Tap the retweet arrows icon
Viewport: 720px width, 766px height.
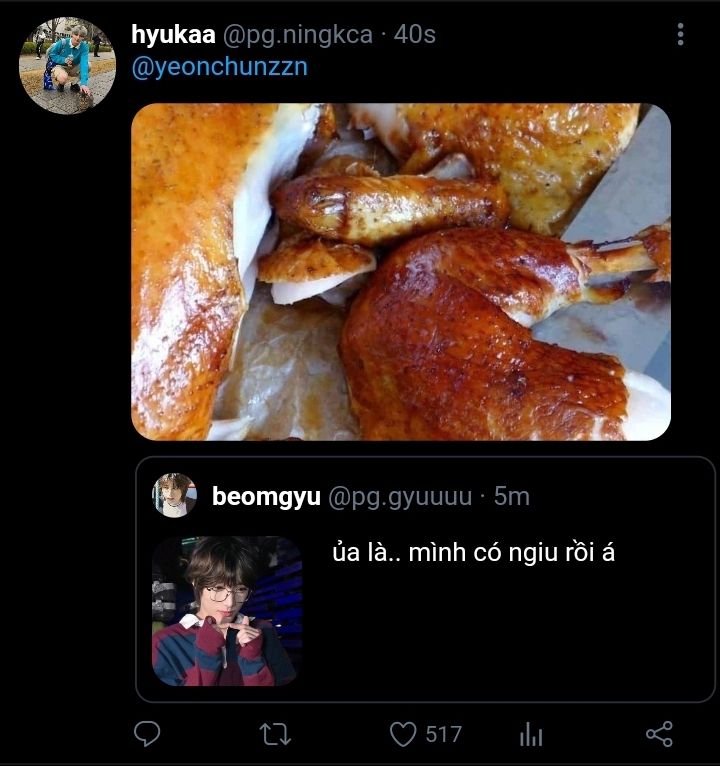pyautogui.click(x=275, y=735)
